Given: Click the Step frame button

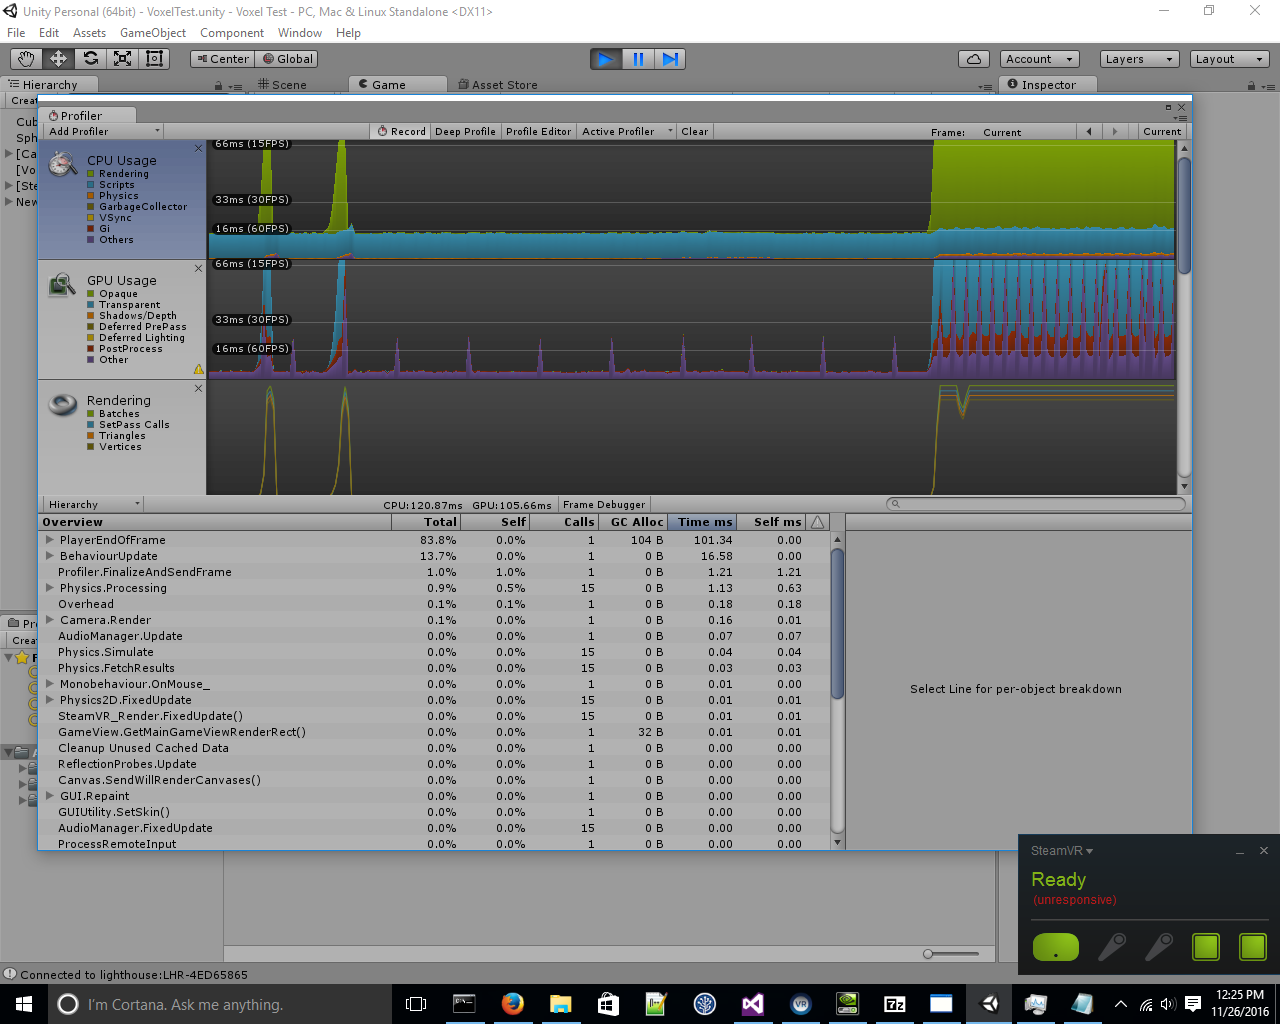Looking at the screenshot, I should 670,59.
